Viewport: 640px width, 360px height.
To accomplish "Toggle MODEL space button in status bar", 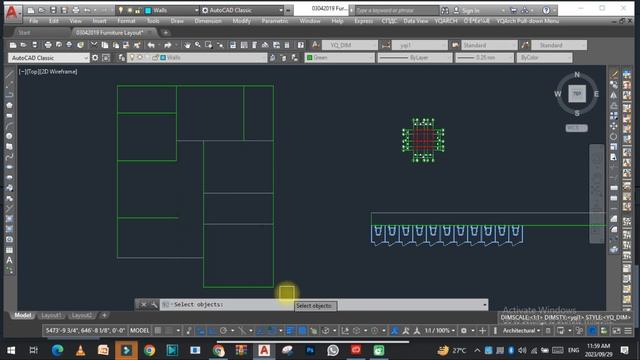I will tap(140, 330).
